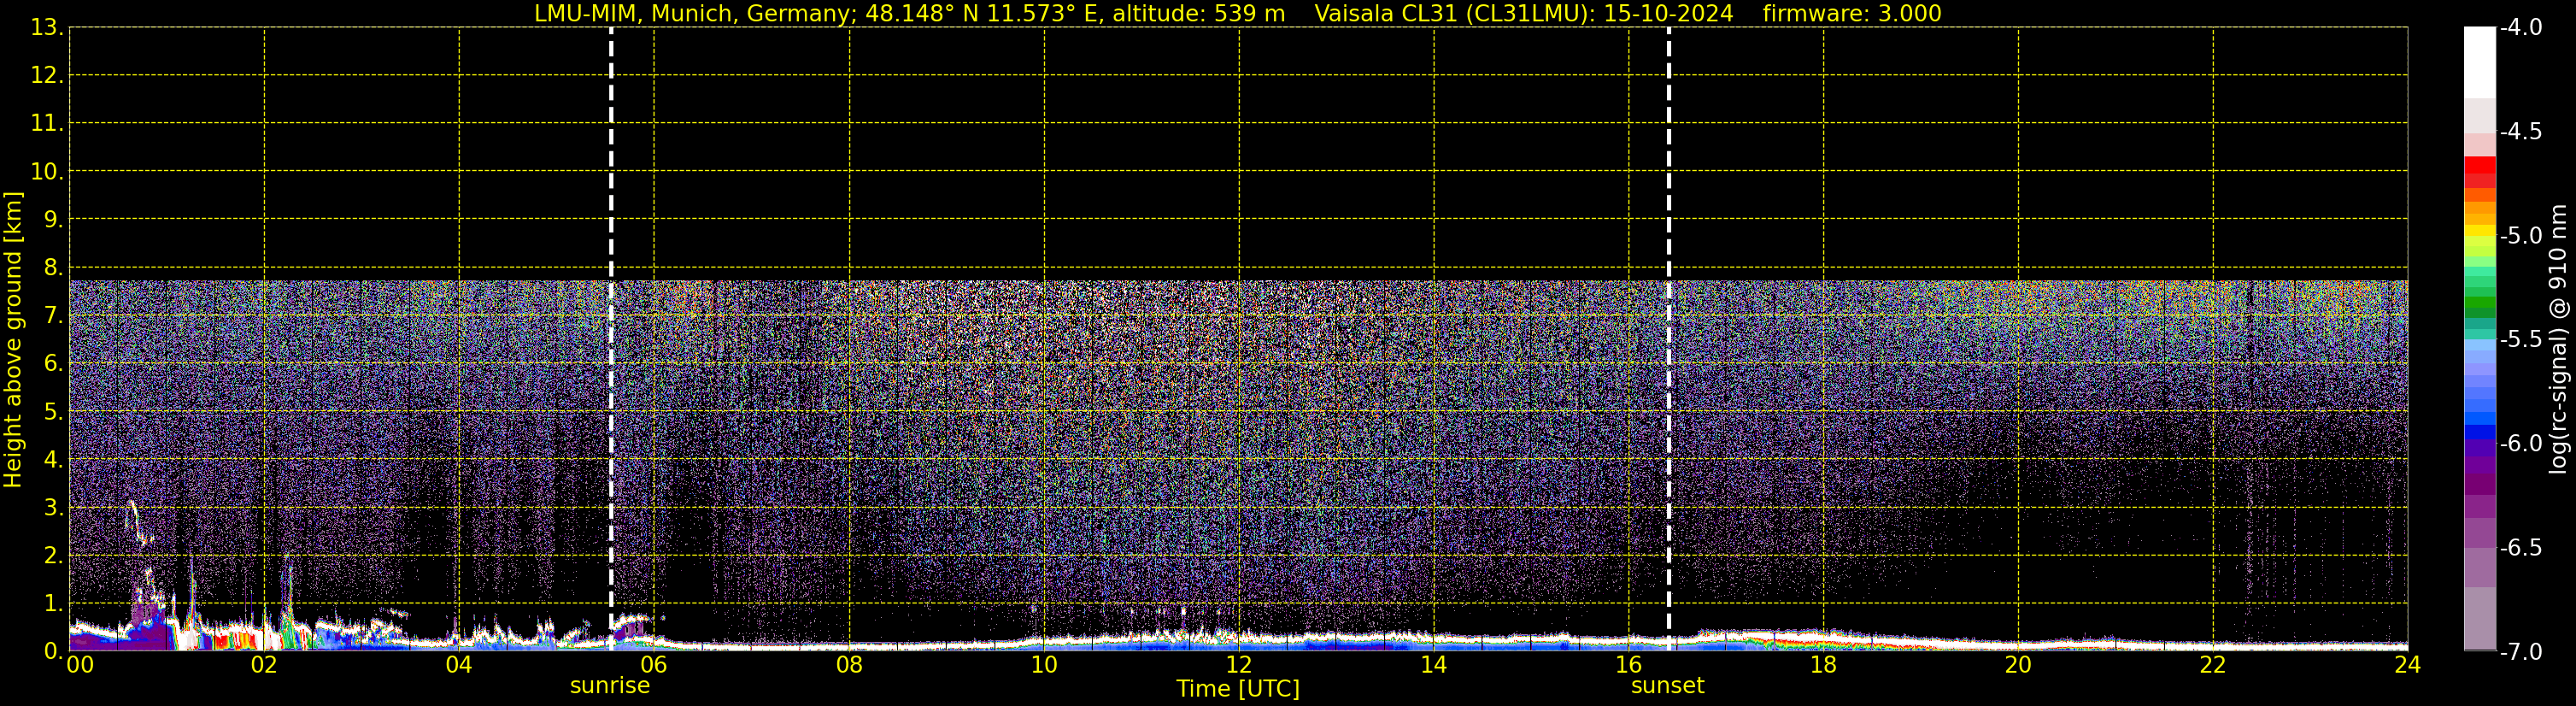Select the 'log(rc-signal) @ 910 nm' colorbar label

(2559, 339)
